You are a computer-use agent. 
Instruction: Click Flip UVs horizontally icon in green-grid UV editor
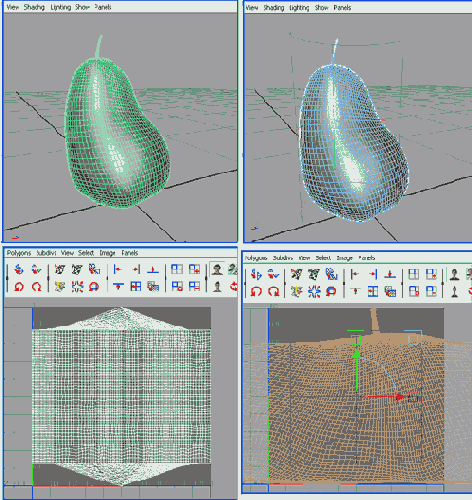(19, 269)
